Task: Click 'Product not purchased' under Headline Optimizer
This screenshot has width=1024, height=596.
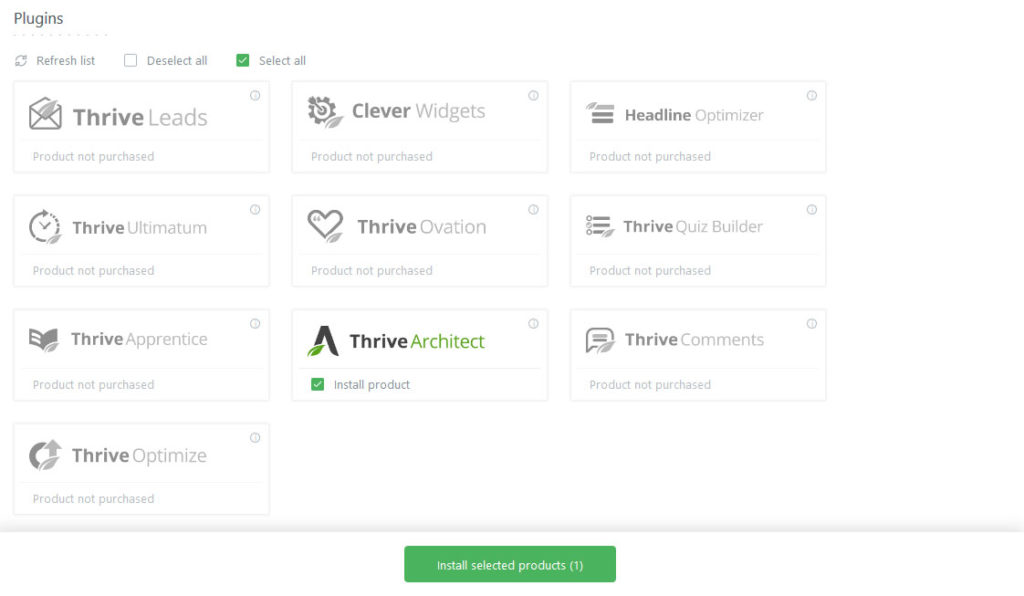Action: (650, 157)
